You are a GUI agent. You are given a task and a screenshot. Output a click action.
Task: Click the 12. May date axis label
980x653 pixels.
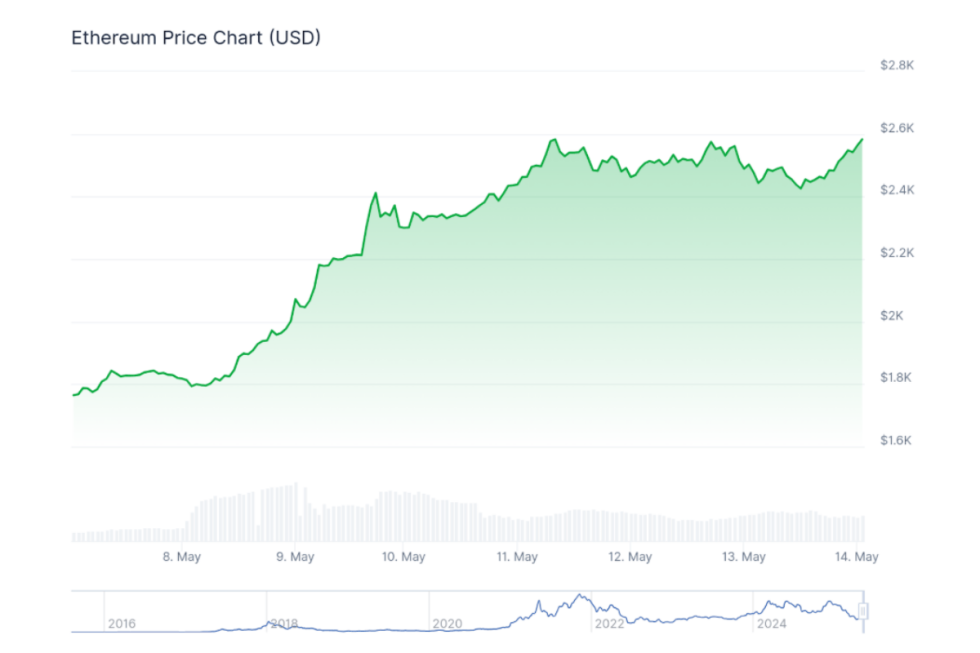(x=629, y=557)
